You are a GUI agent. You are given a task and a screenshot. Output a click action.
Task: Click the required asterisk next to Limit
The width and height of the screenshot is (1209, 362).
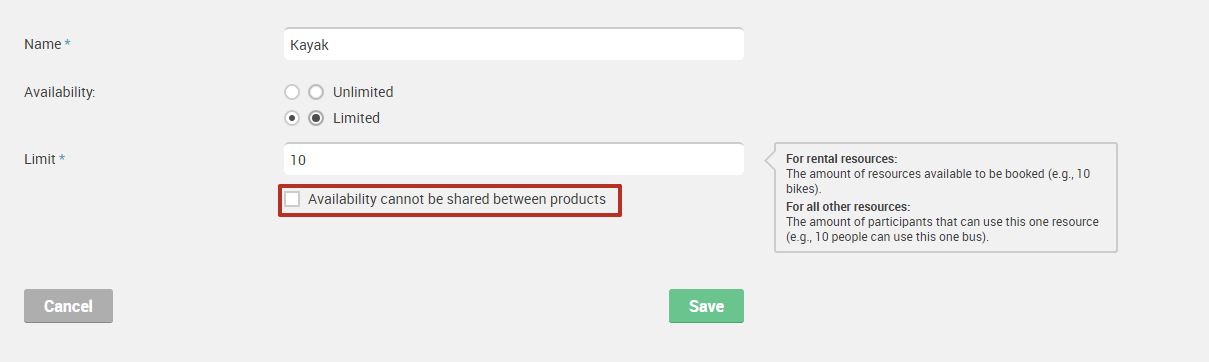pos(62,159)
